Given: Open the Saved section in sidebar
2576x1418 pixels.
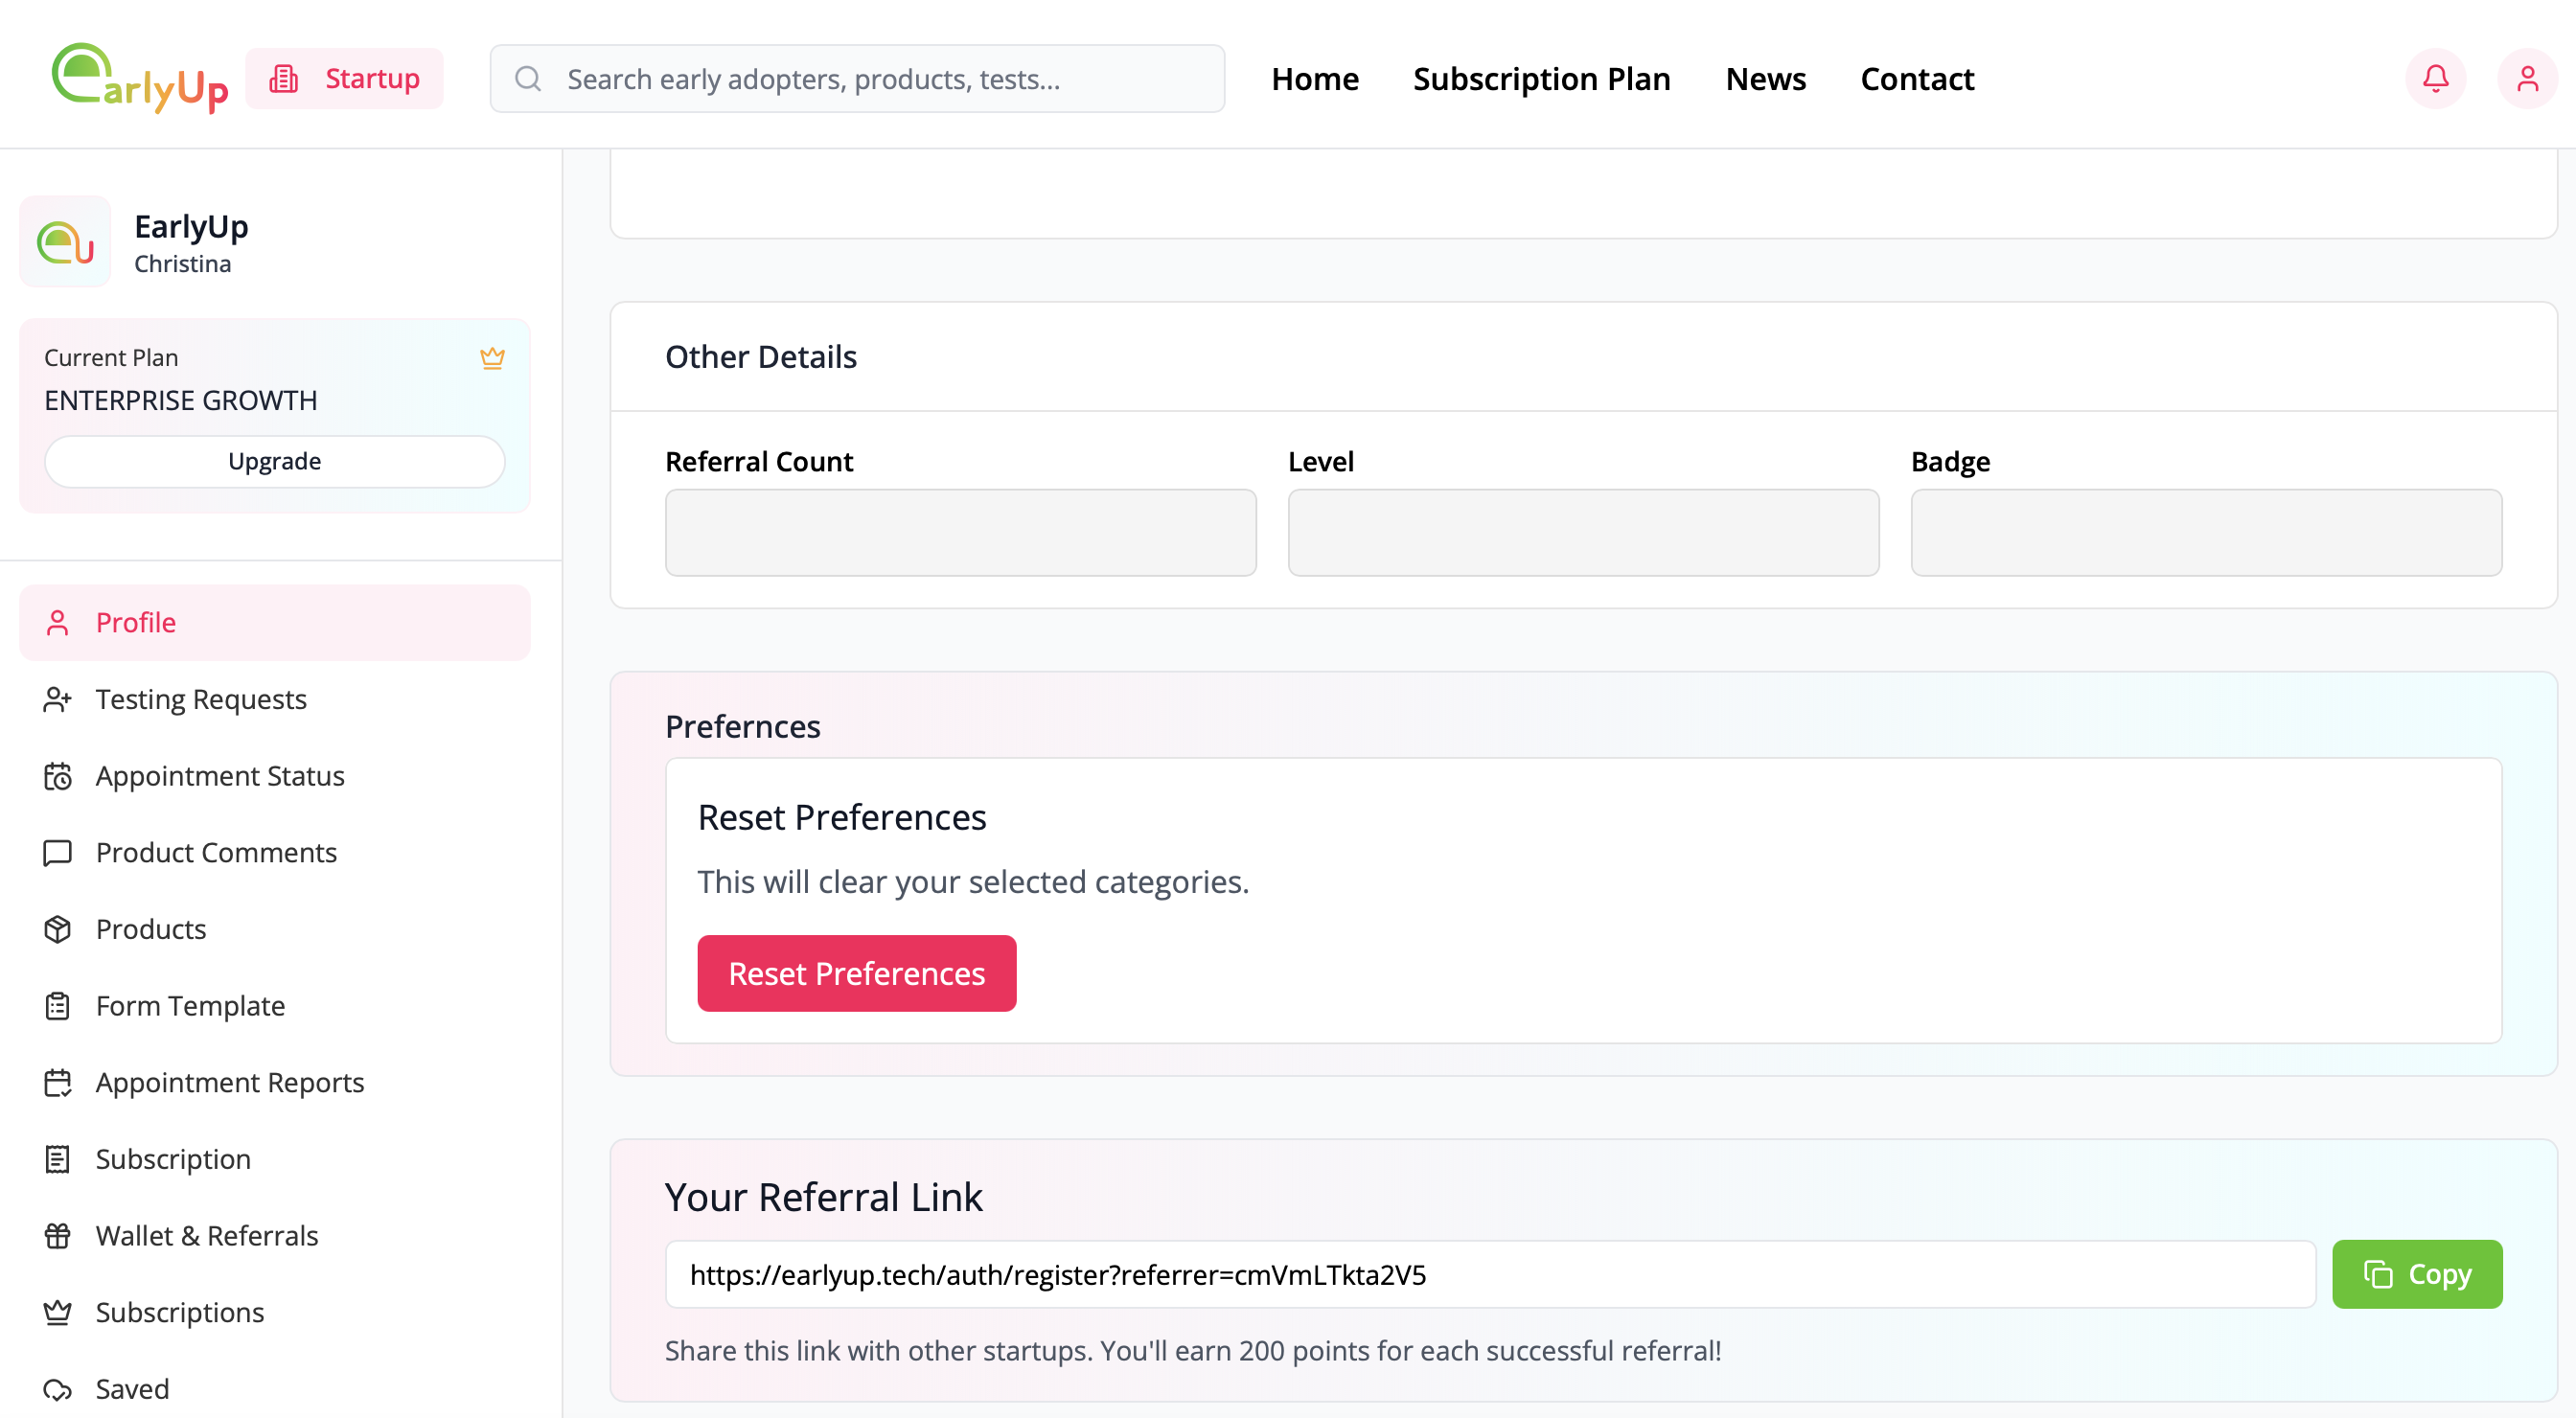Looking at the screenshot, I should pyautogui.click(x=131, y=1389).
